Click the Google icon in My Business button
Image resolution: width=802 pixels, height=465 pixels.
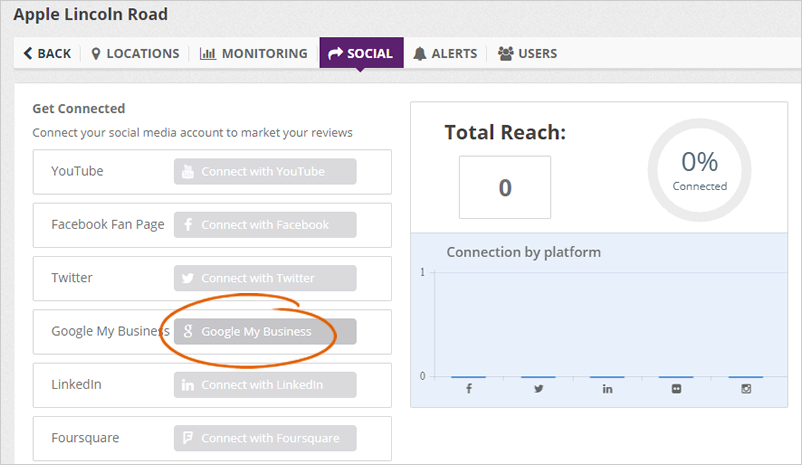click(187, 332)
